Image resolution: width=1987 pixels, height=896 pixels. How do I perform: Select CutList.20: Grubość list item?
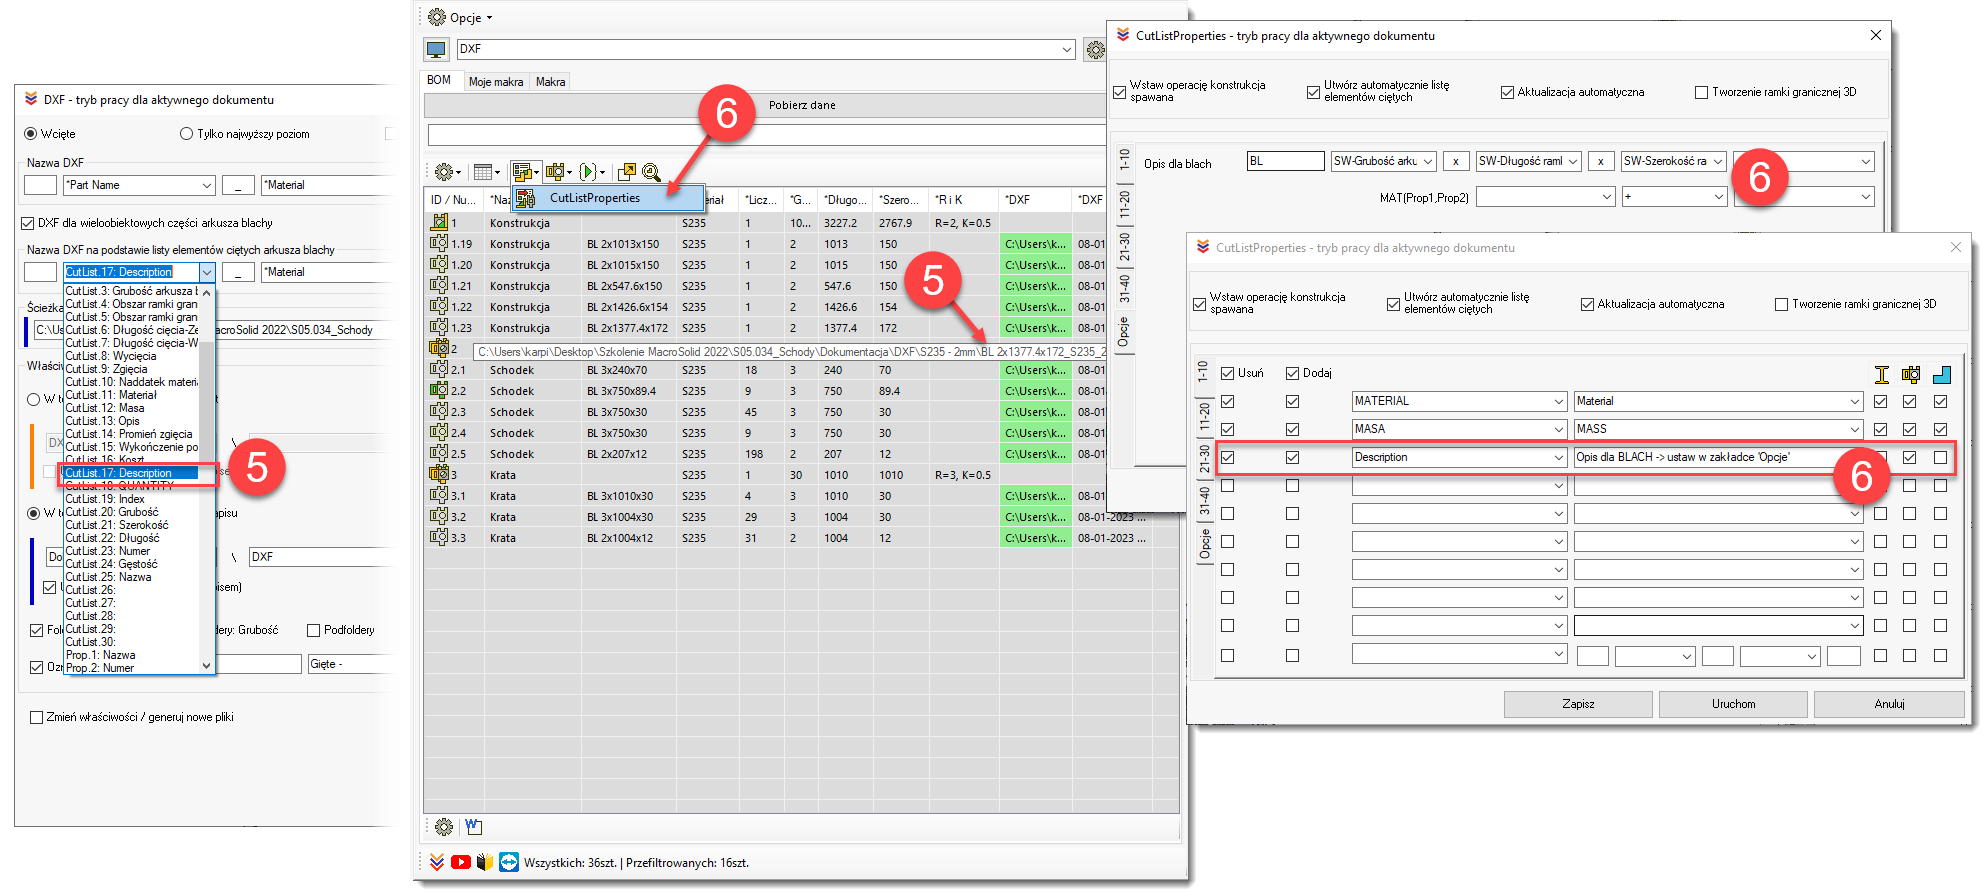(132, 512)
